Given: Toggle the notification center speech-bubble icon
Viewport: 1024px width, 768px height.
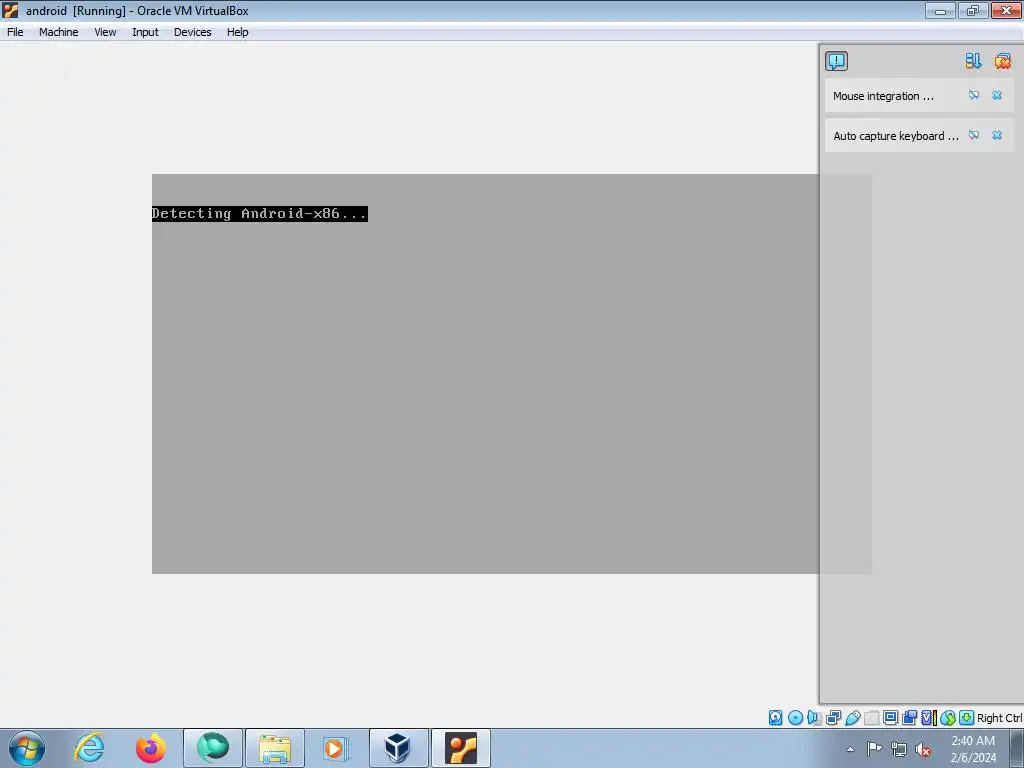Looking at the screenshot, I should [837, 61].
